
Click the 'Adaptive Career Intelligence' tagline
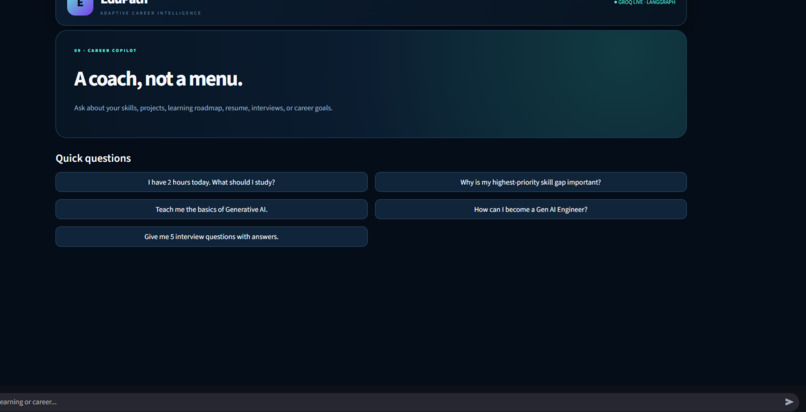tap(151, 13)
